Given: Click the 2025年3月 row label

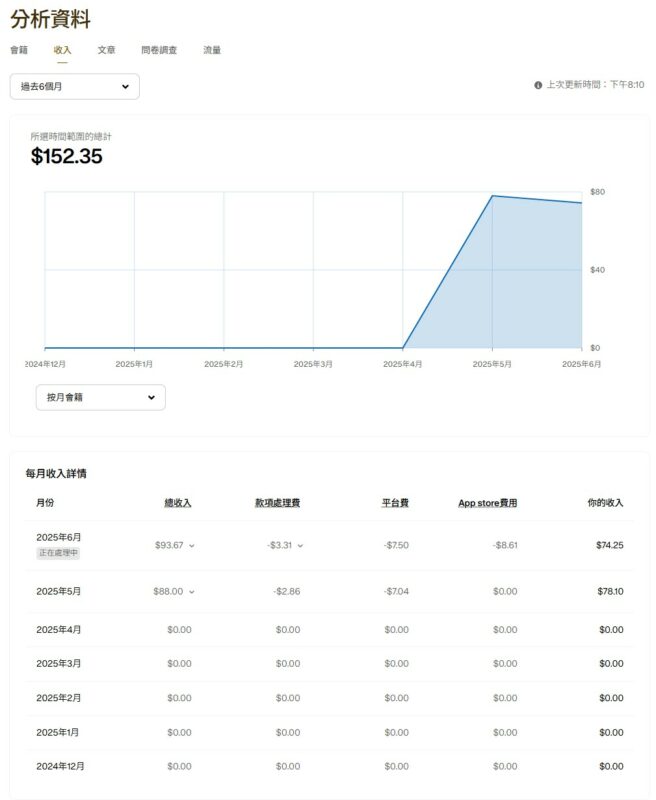Looking at the screenshot, I should point(58,663).
